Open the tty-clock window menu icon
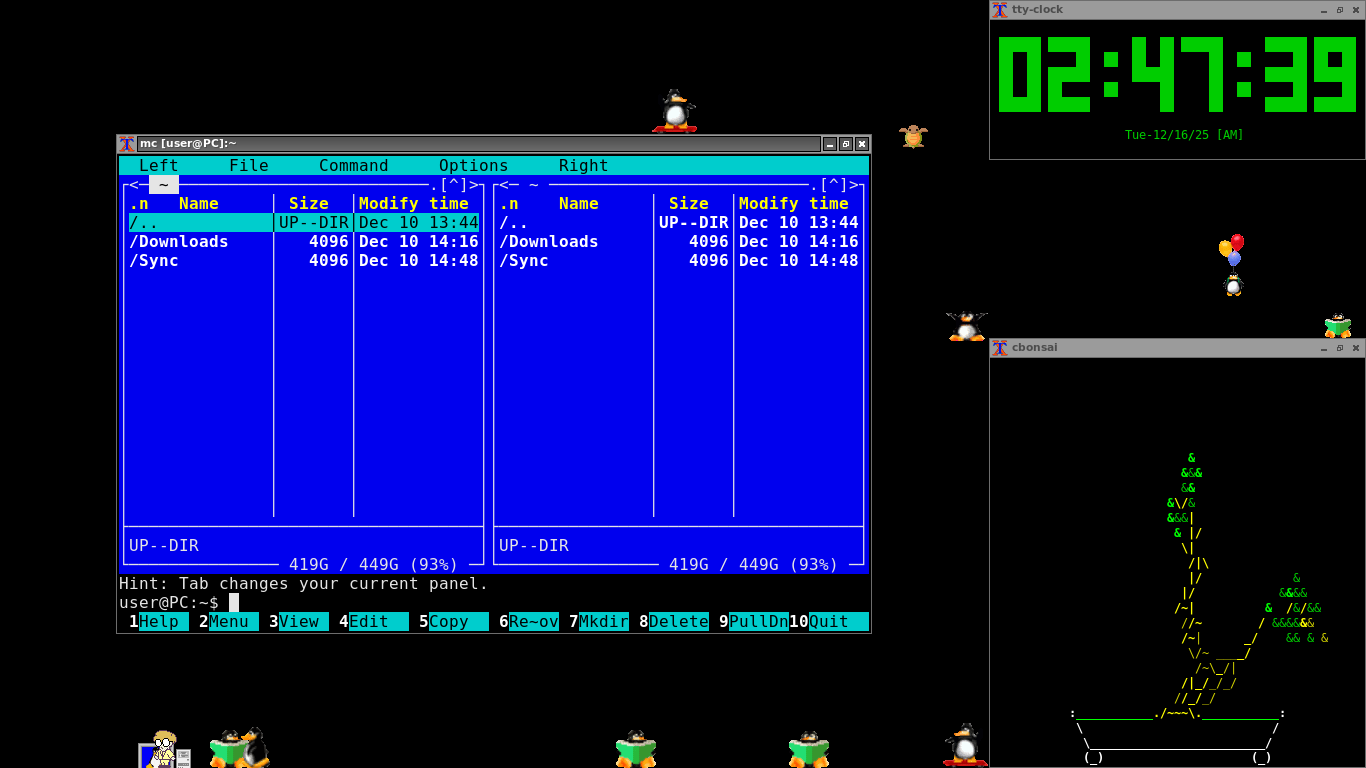The width and height of the screenshot is (1366, 768). pyautogui.click(x=999, y=10)
